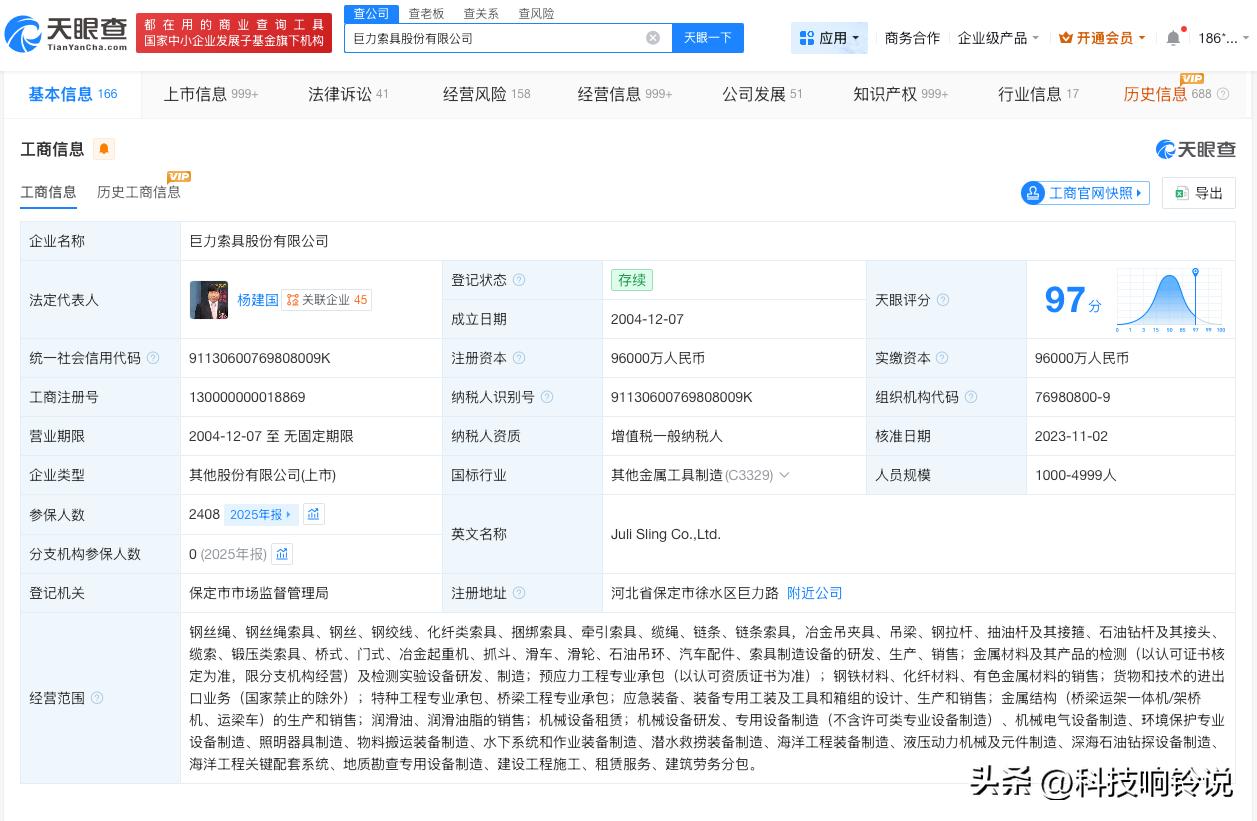Click the help icon next to 纳税人识别号
1257x821 pixels.
point(547,397)
